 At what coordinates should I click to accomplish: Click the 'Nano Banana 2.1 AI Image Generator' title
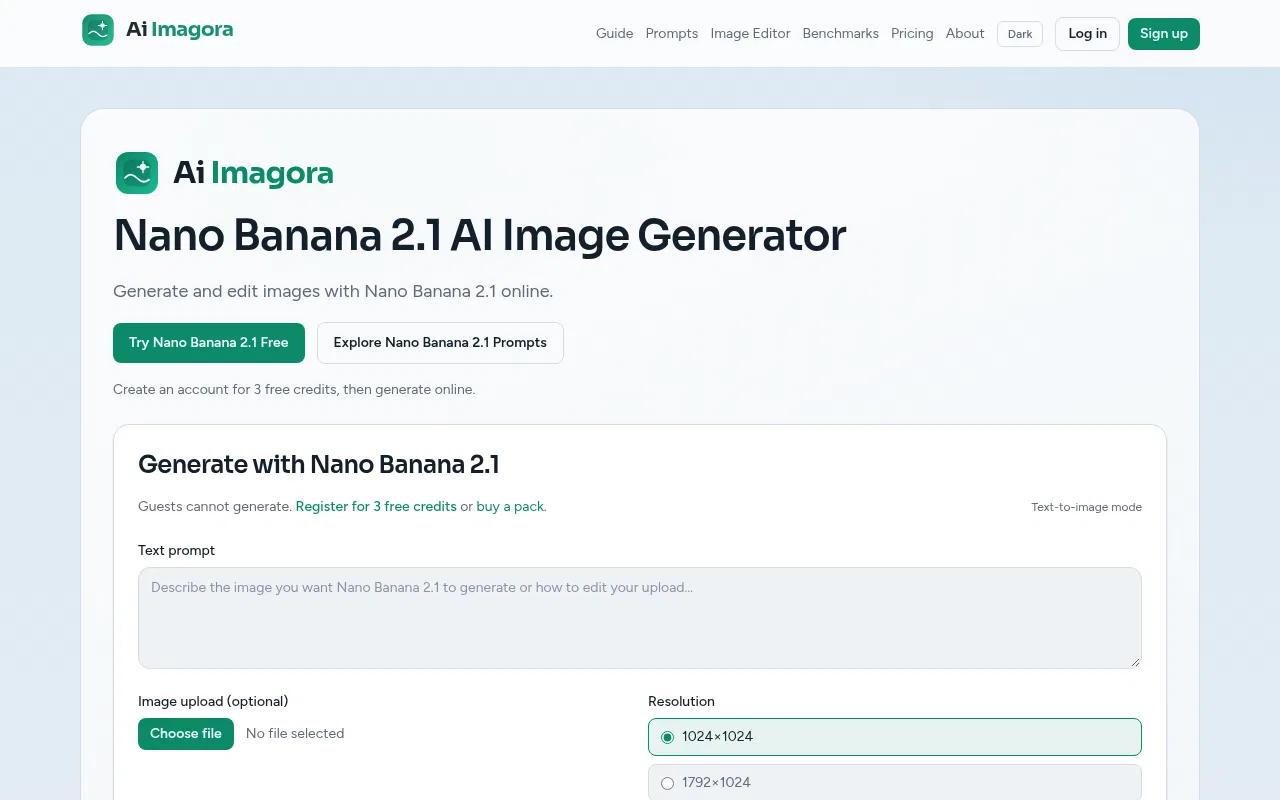pyautogui.click(x=480, y=236)
